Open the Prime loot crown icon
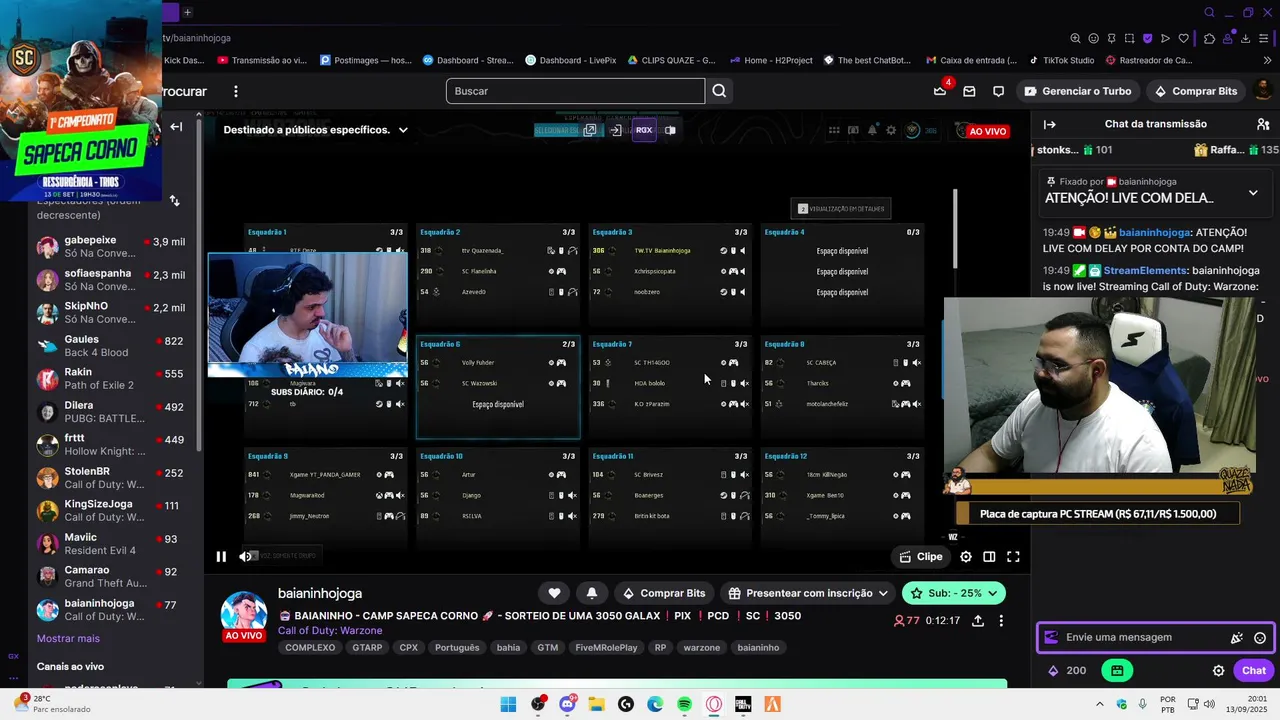1280x720 pixels. 940,91
